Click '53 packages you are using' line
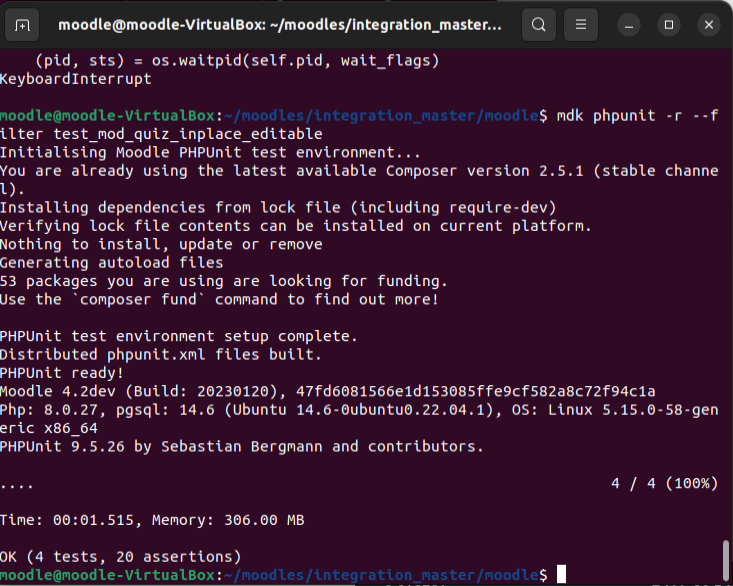 pyautogui.click(x=224, y=281)
